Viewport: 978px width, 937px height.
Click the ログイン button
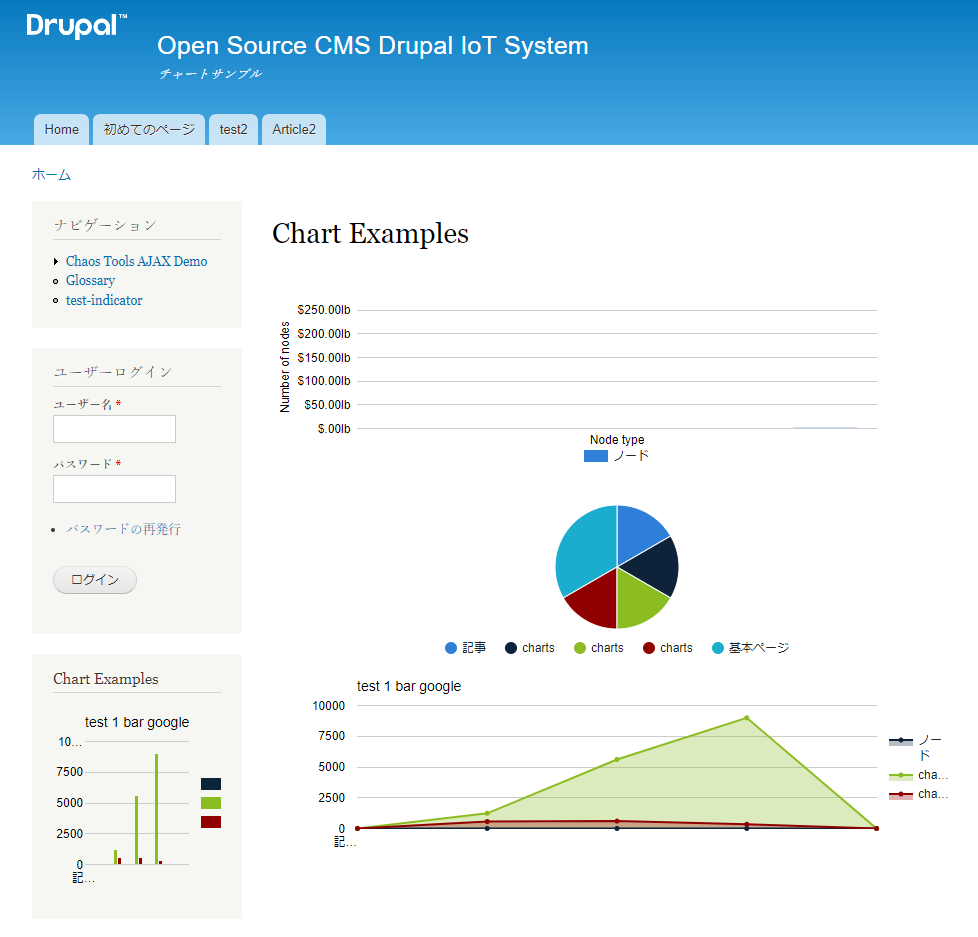[x=95, y=580]
